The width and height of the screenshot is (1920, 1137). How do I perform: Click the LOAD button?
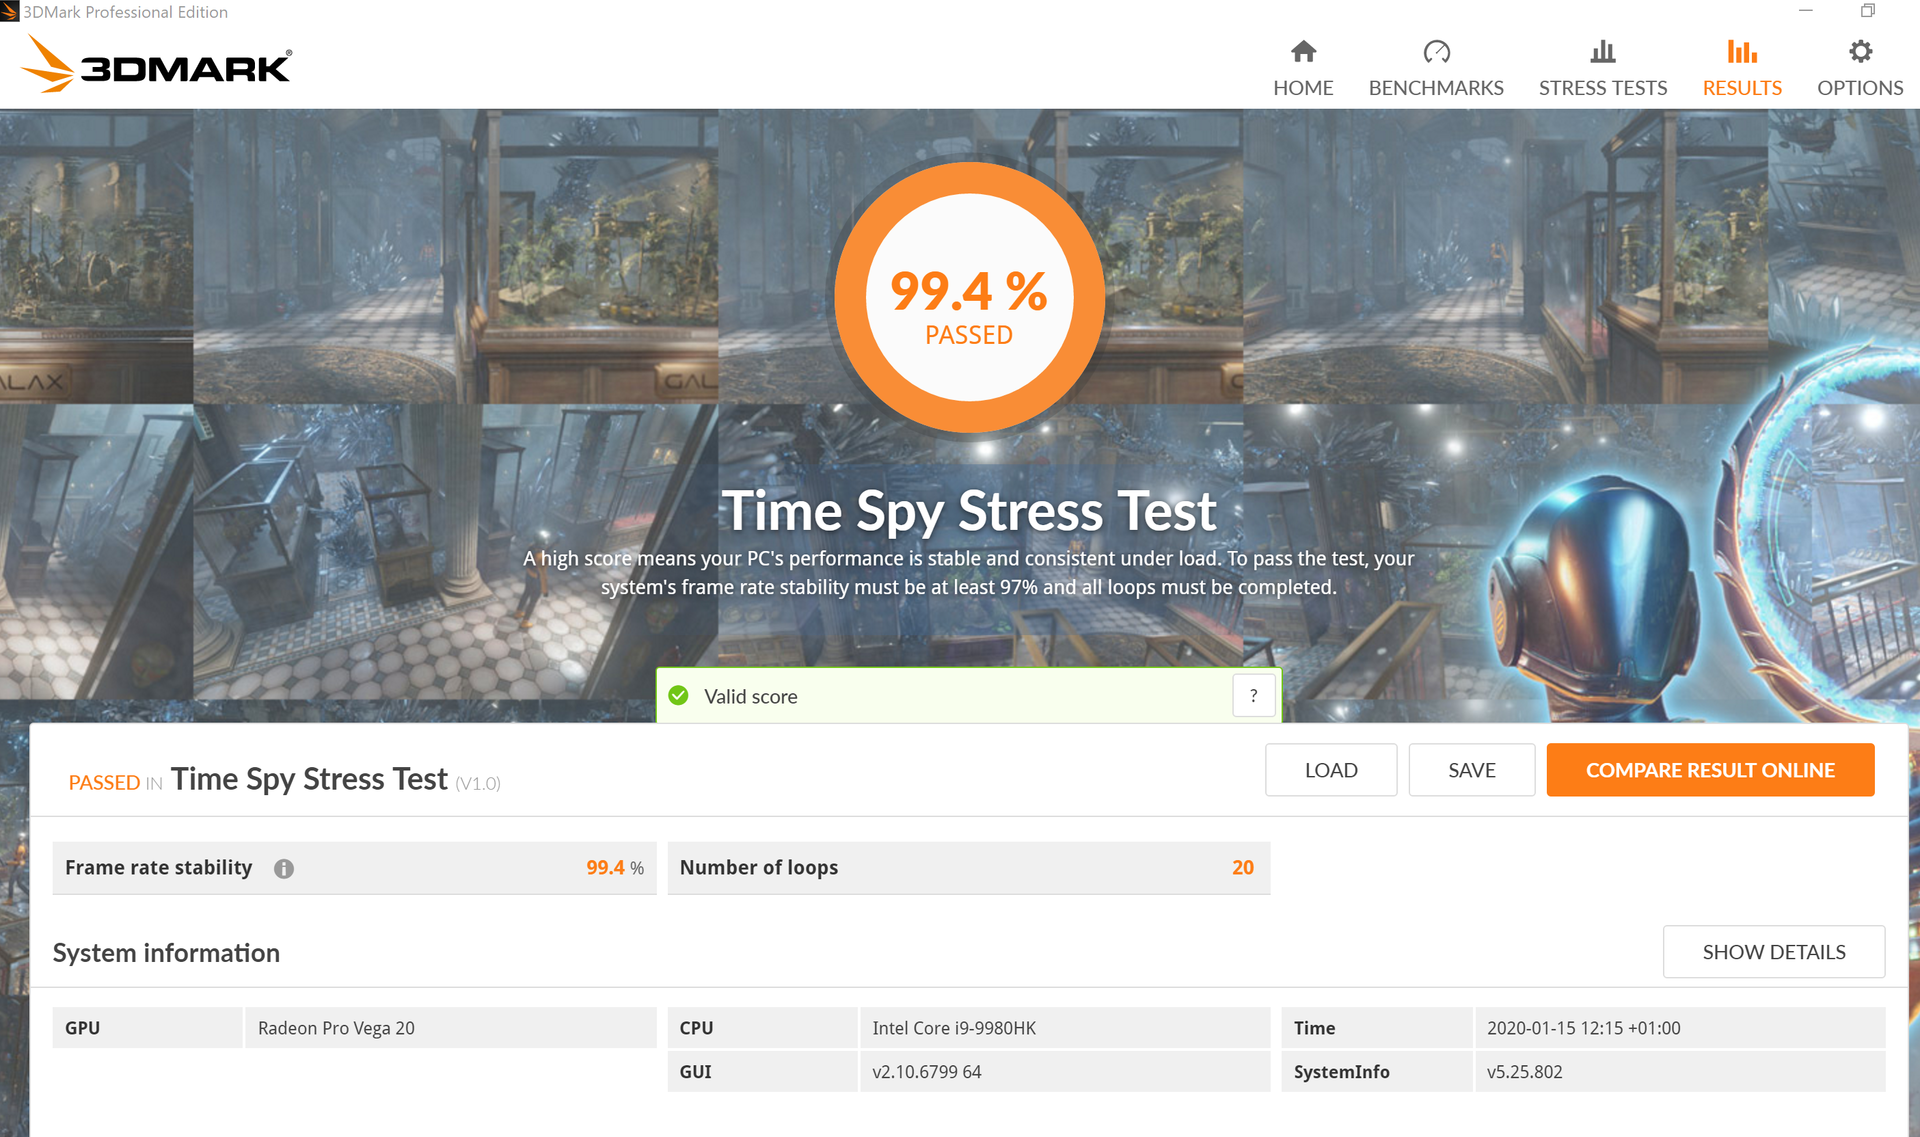[x=1331, y=770]
